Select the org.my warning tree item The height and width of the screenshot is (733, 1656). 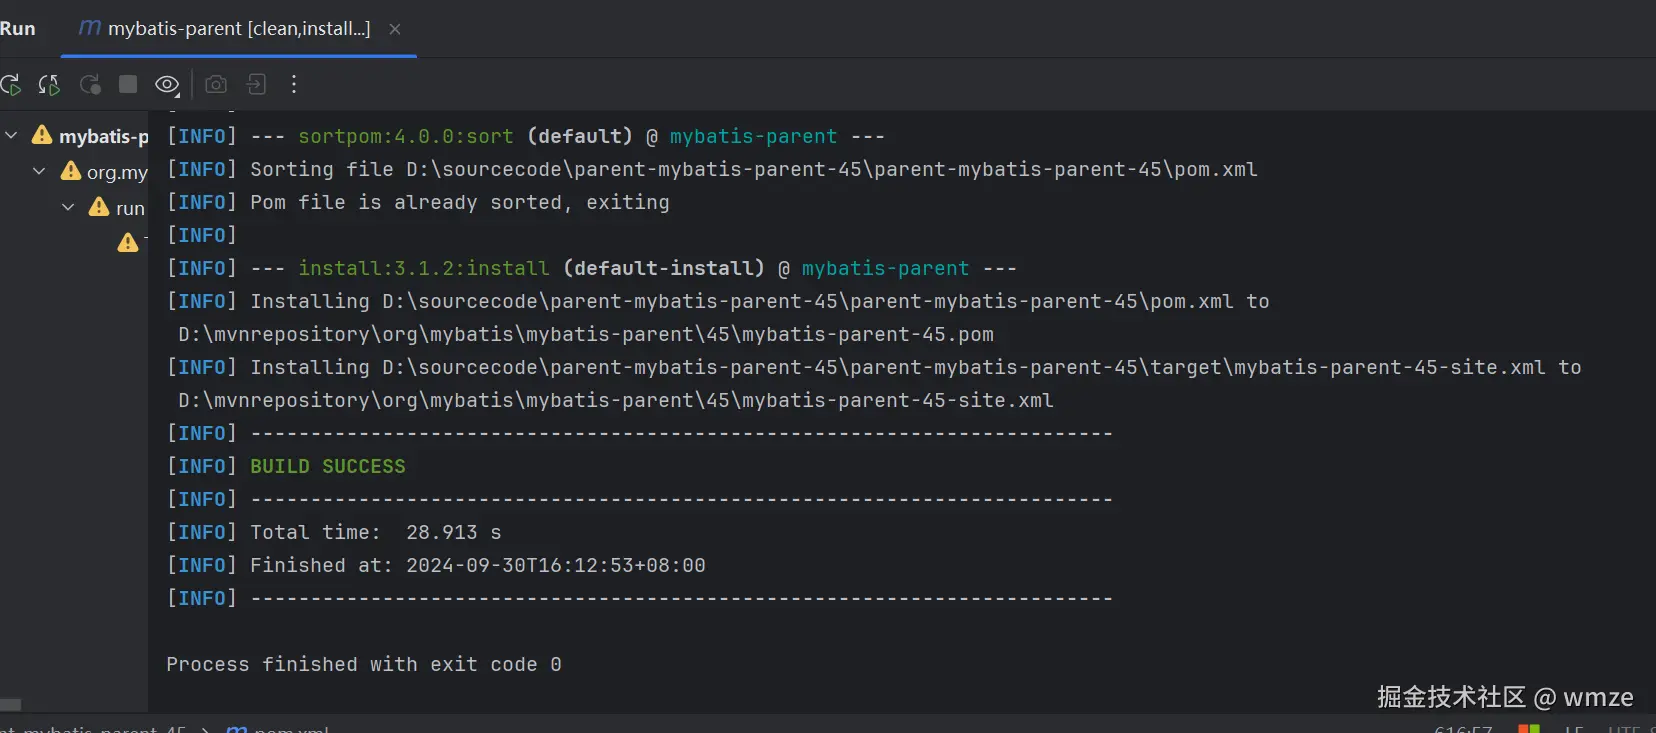116,172
